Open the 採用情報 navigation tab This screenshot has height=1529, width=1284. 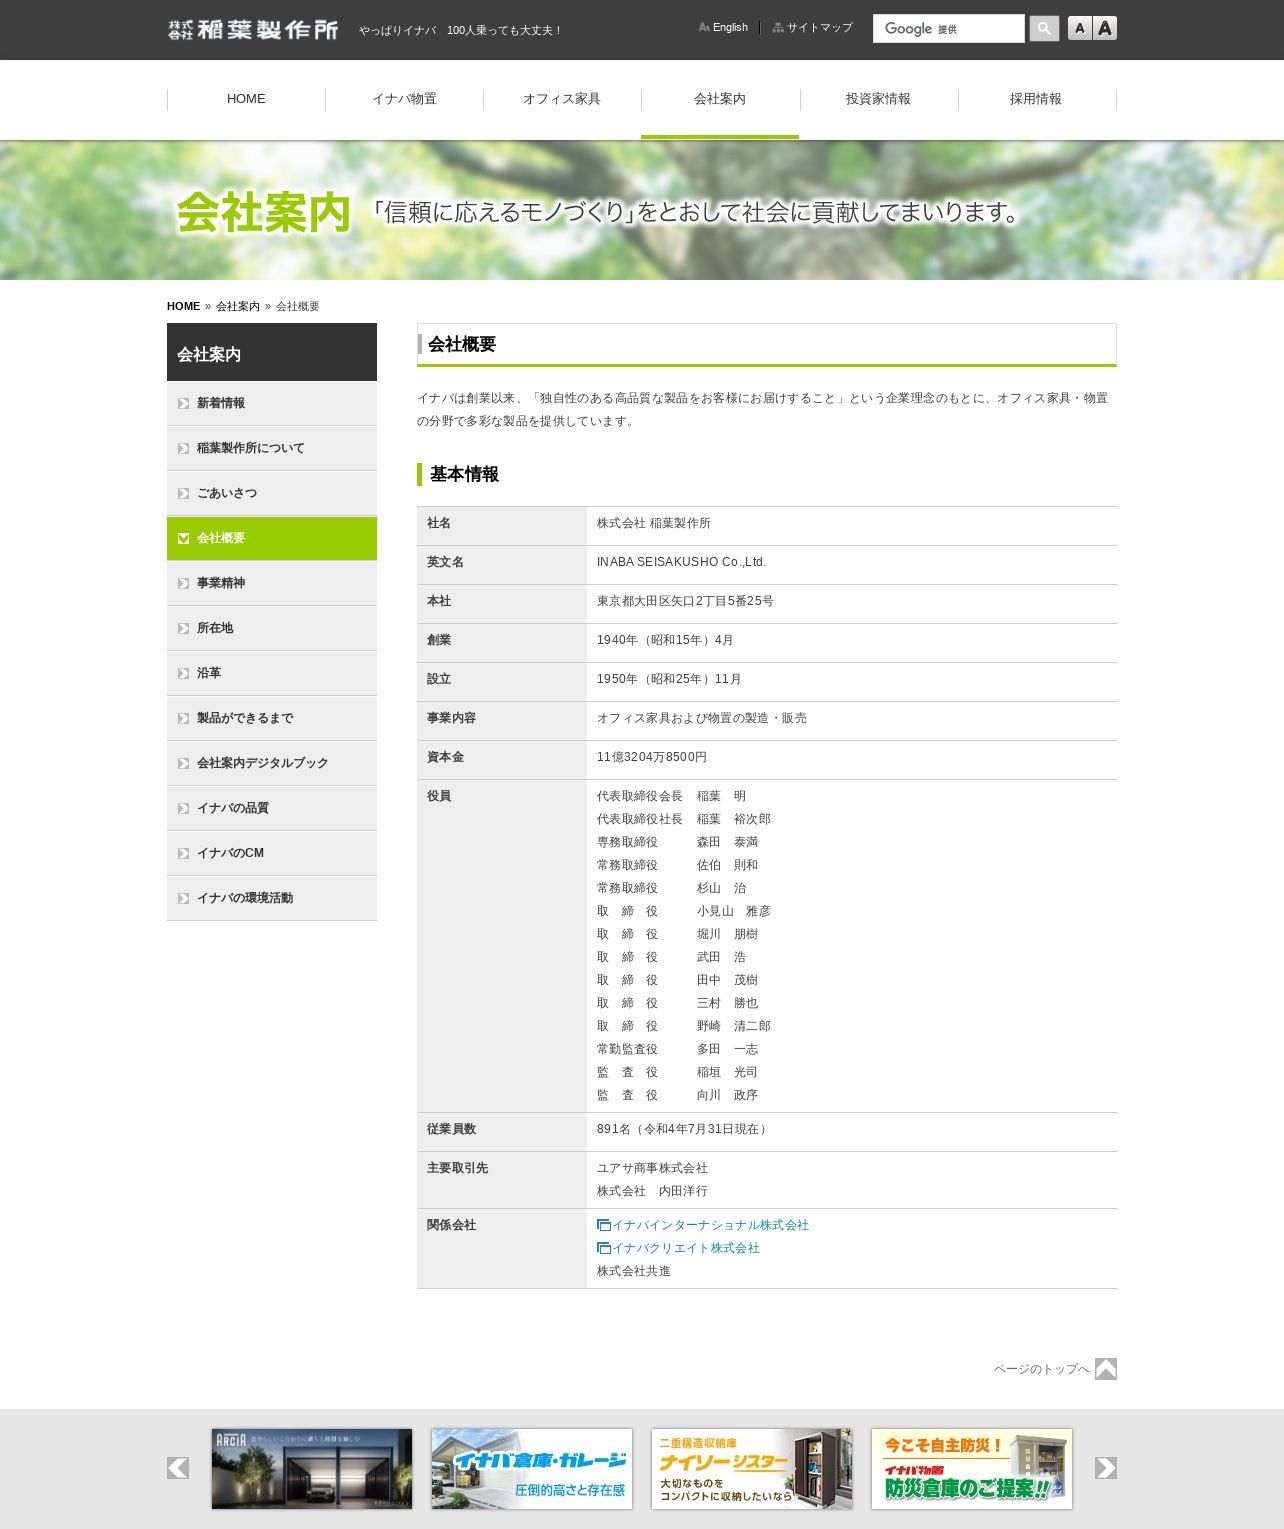(1036, 99)
